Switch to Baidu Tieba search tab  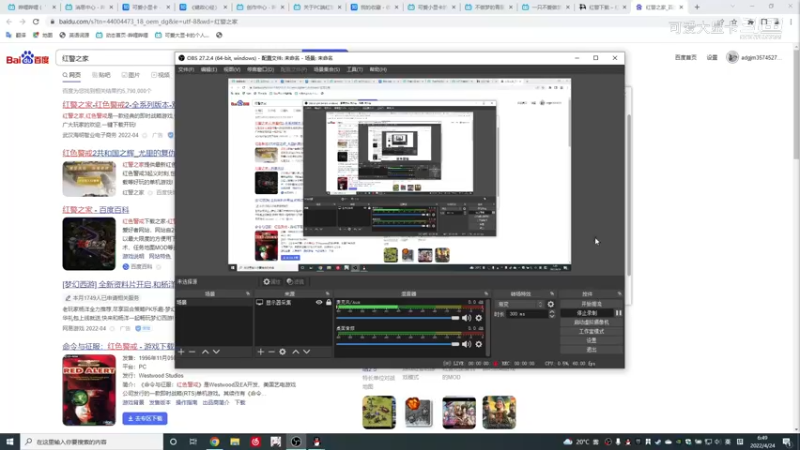coord(101,75)
